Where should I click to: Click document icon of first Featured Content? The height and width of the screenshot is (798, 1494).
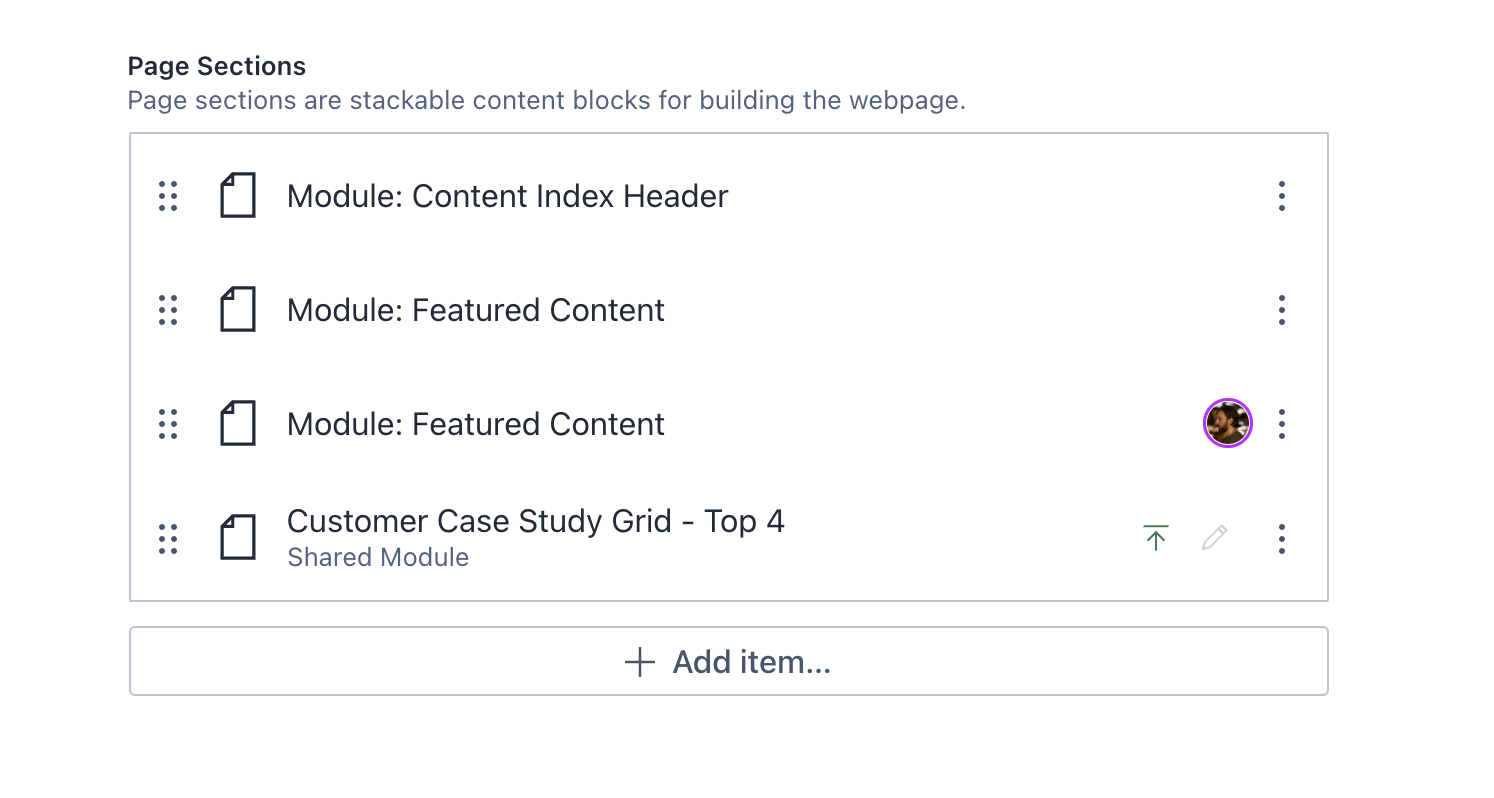coord(238,310)
